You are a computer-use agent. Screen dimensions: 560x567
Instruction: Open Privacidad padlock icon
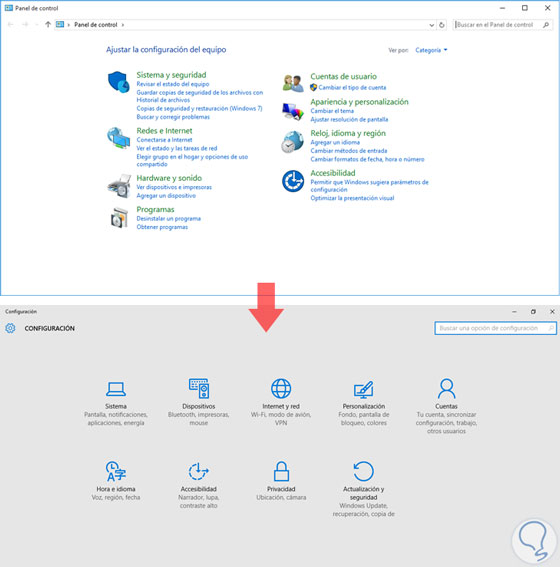pyautogui.click(x=281, y=471)
